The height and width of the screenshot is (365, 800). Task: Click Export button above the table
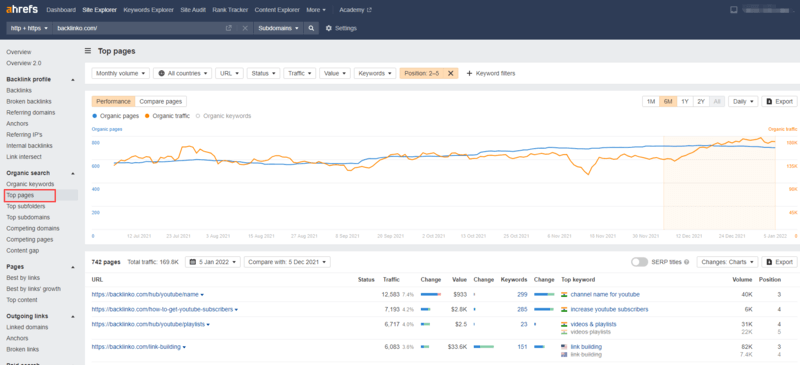point(779,262)
